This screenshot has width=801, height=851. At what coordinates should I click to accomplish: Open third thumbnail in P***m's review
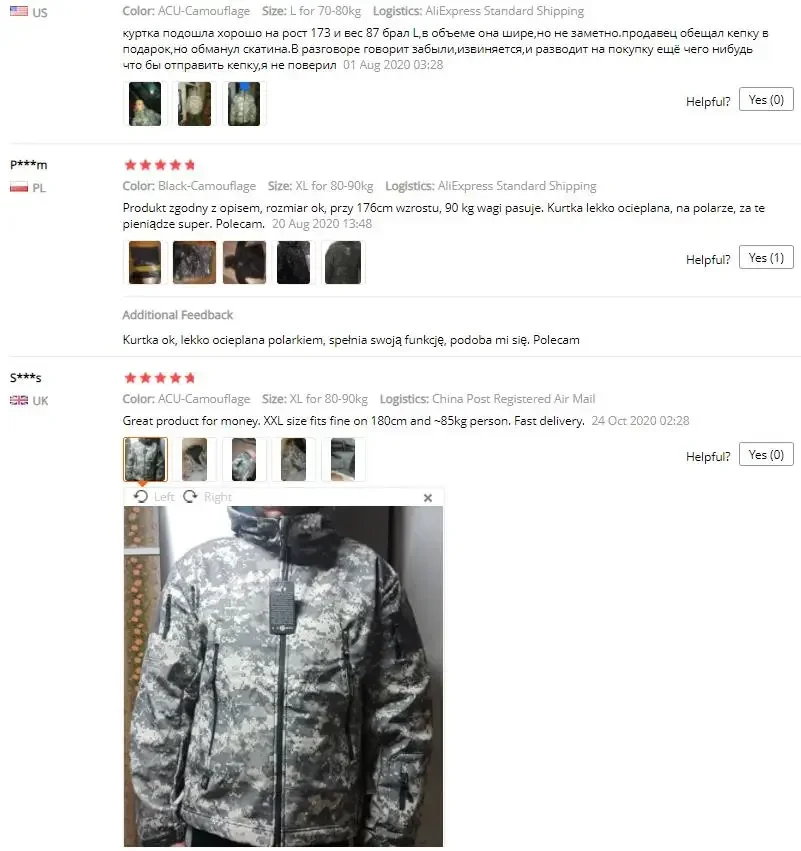(x=244, y=262)
